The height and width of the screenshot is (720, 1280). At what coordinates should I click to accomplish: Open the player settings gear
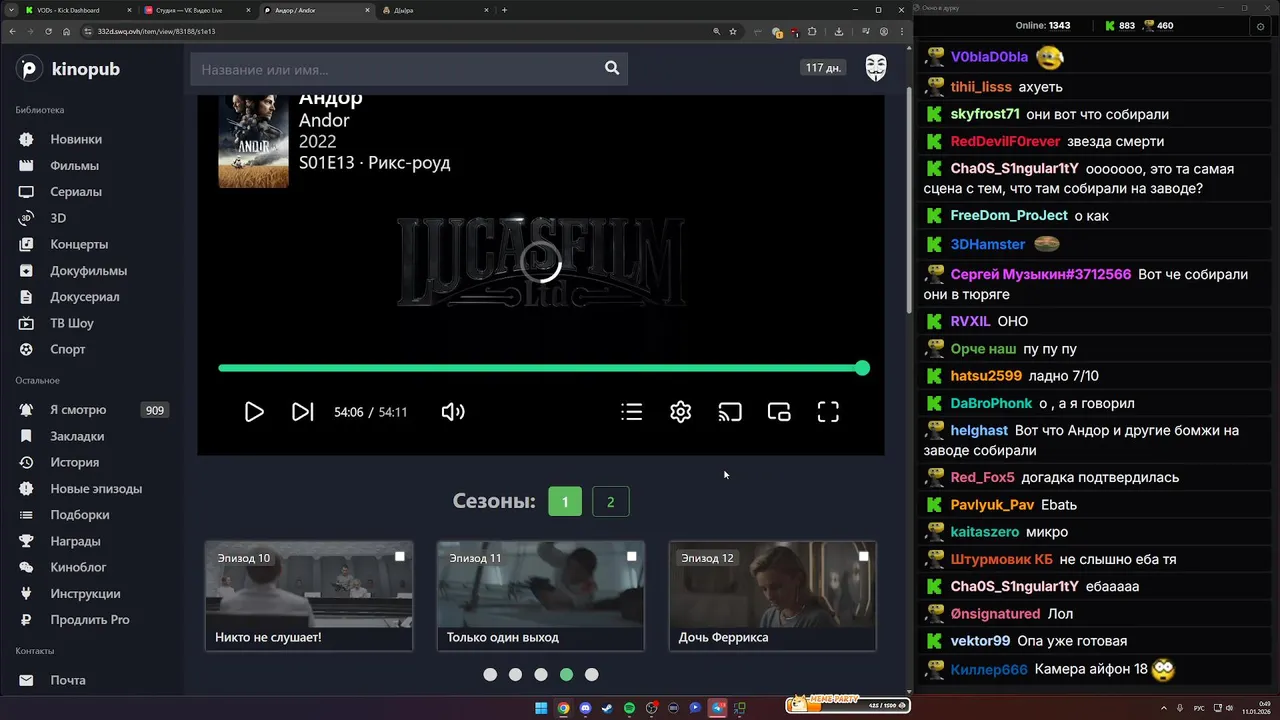(x=681, y=412)
